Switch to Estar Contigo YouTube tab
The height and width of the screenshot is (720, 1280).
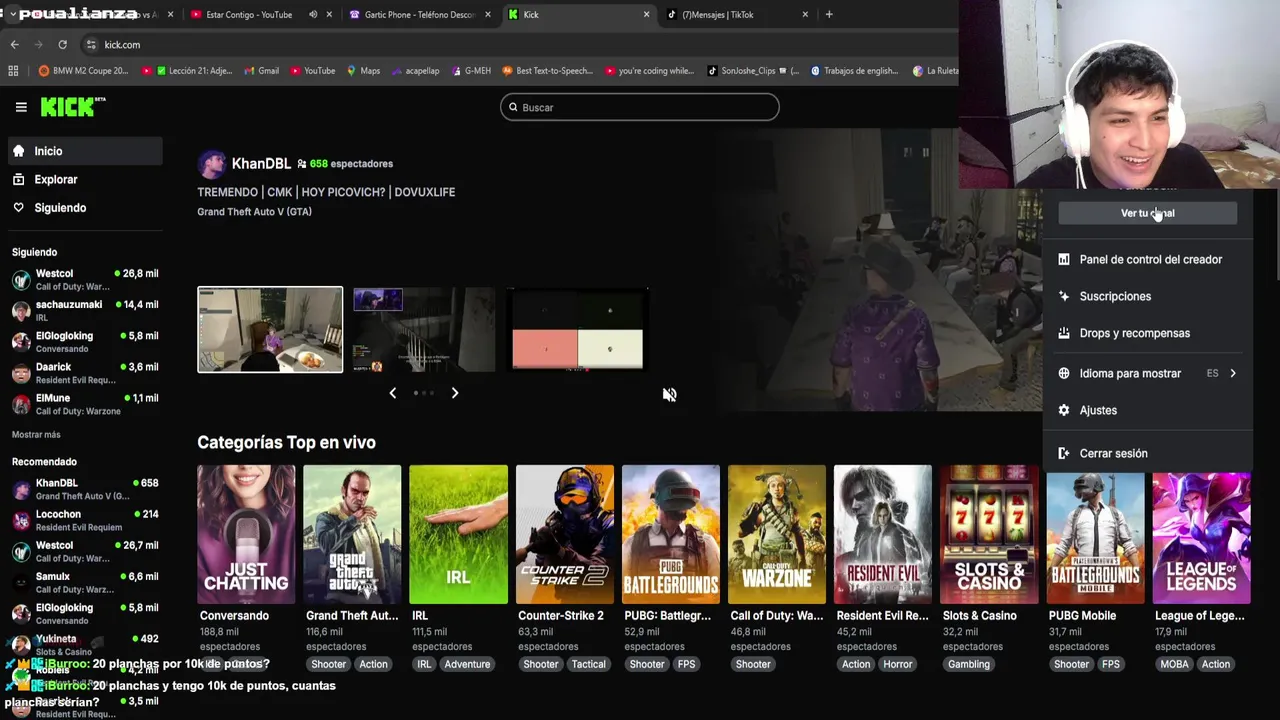tap(248, 14)
